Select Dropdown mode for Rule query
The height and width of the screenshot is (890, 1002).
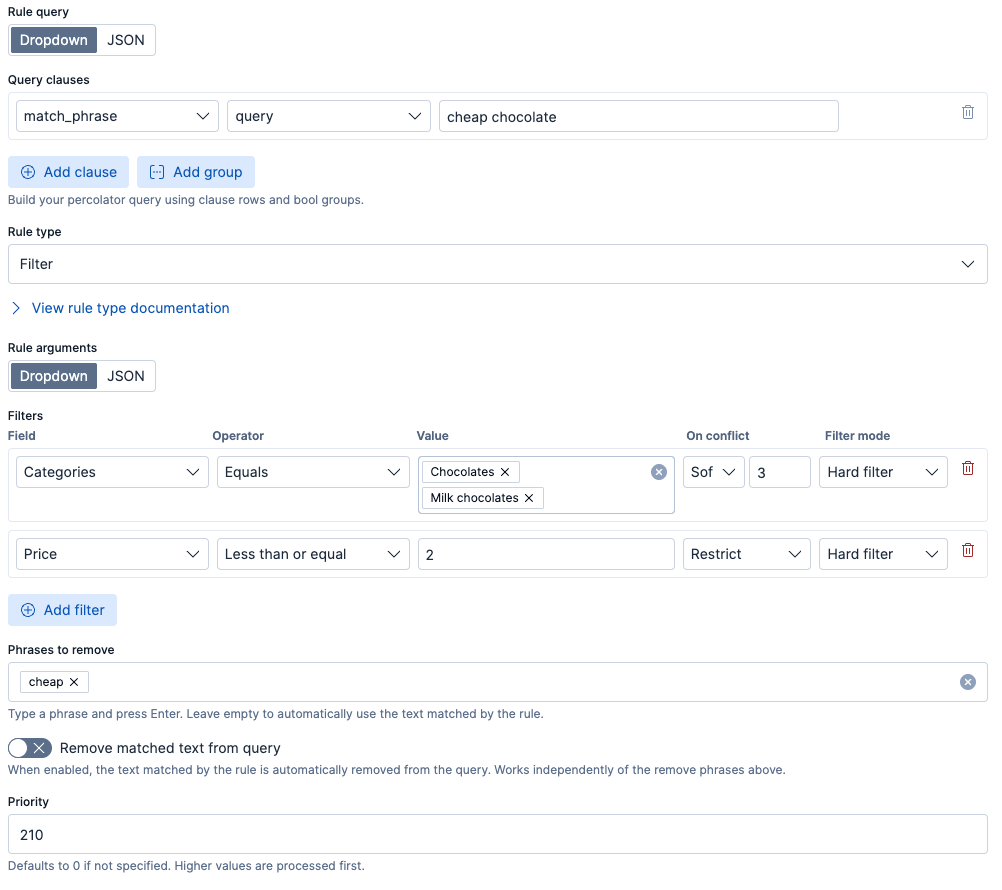(x=54, y=40)
